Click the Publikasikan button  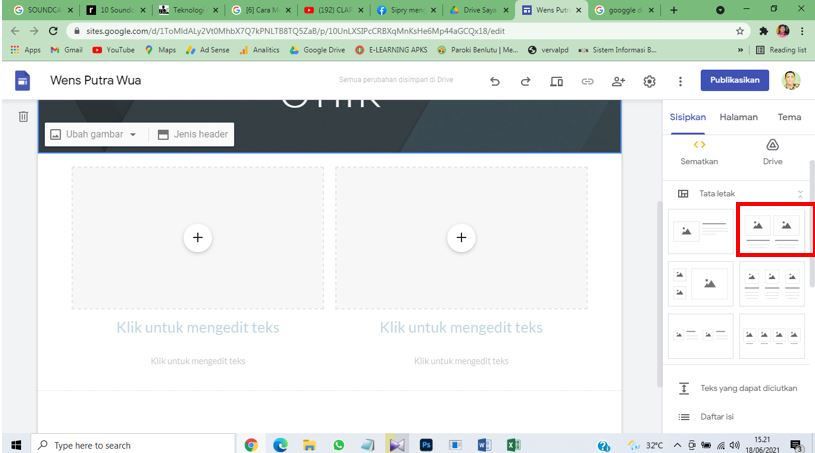pos(735,80)
